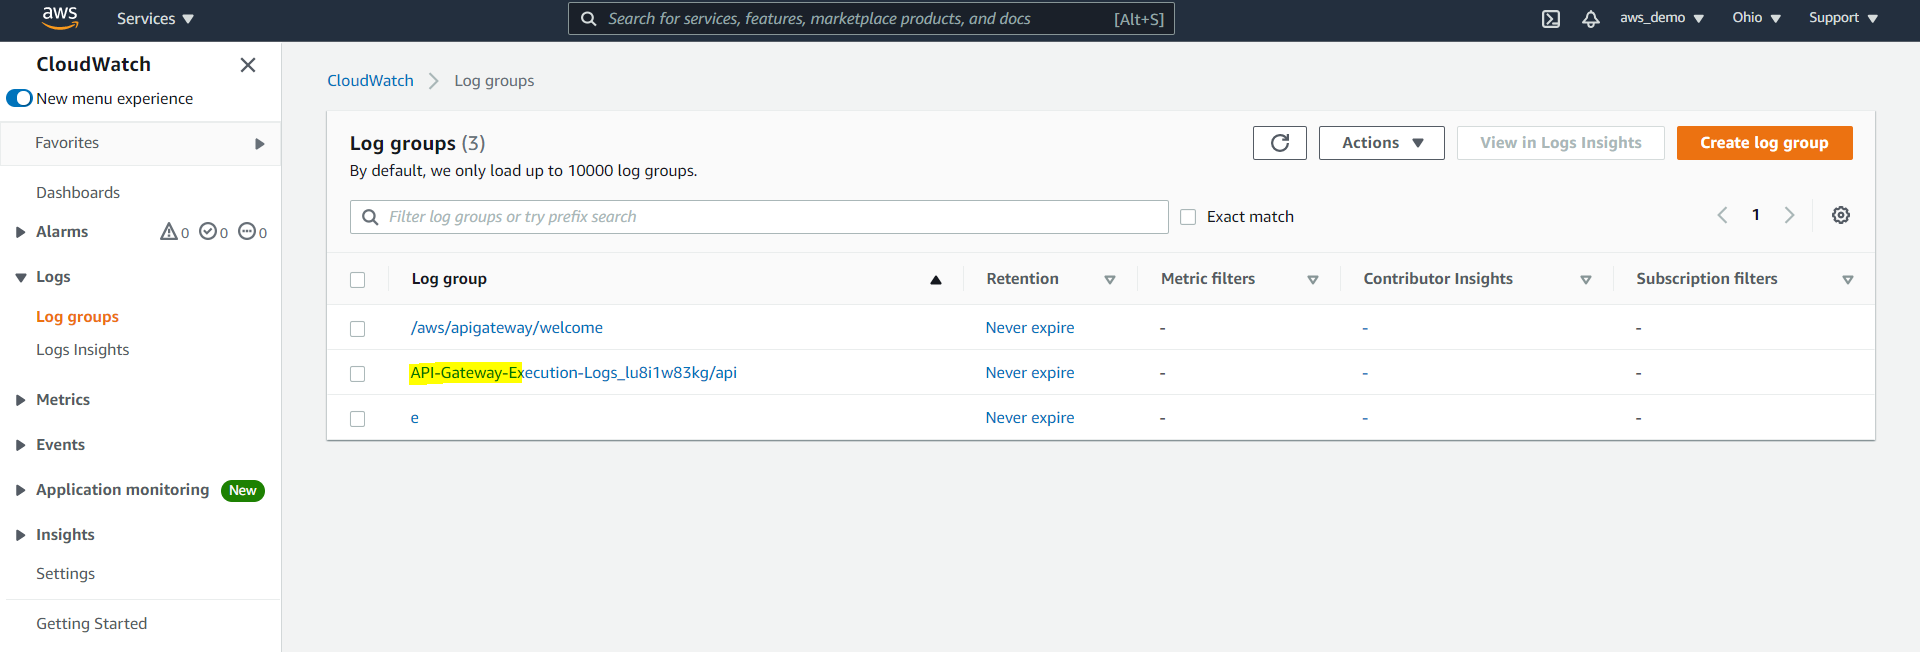This screenshot has width=1920, height=652.
Task: Check the API-Gateway-Execution-Logs row checkbox
Action: pyautogui.click(x=358, y=374)
